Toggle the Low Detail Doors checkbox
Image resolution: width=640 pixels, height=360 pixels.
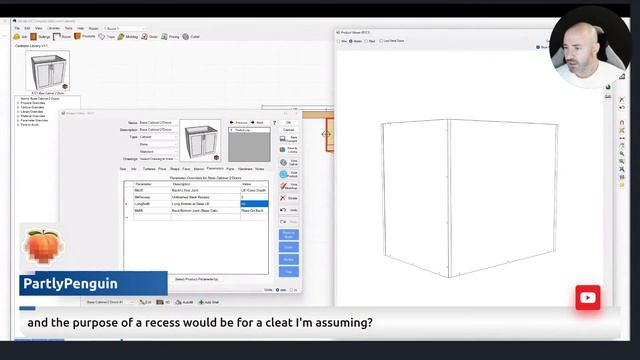click(x=381, y=41)
